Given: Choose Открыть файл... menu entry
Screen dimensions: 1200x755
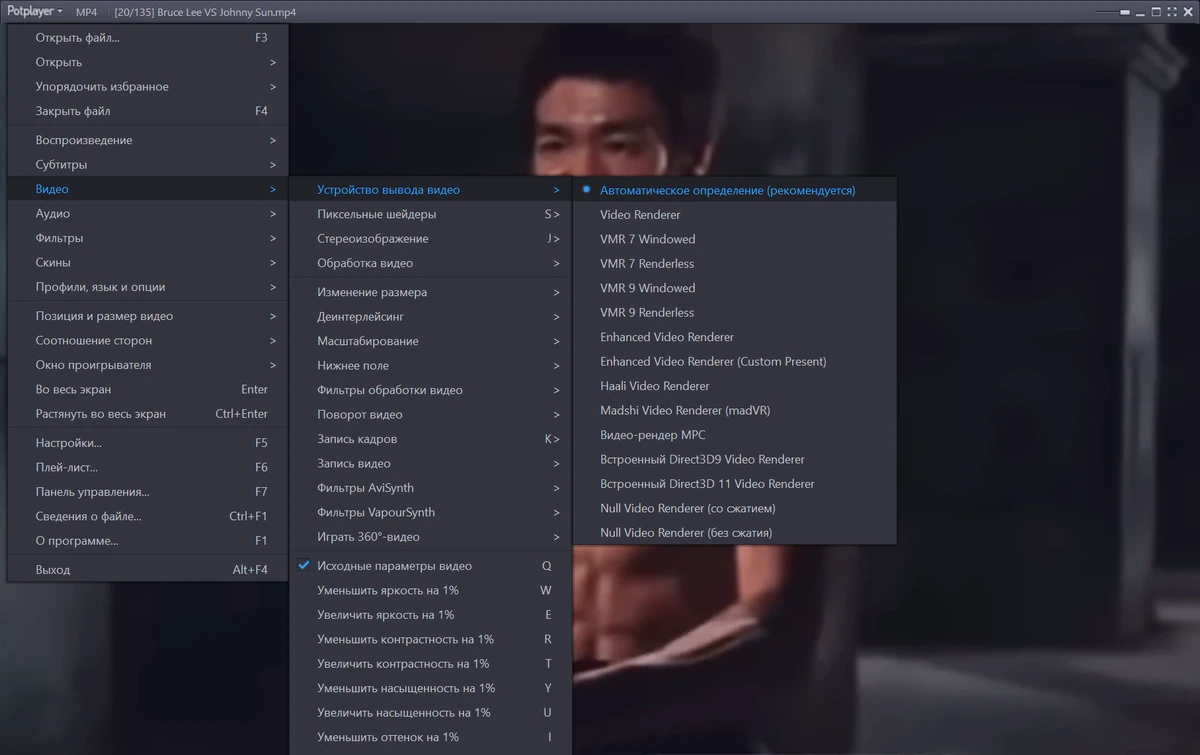Looking at the screenshot, I should click(x=148, y=38).
